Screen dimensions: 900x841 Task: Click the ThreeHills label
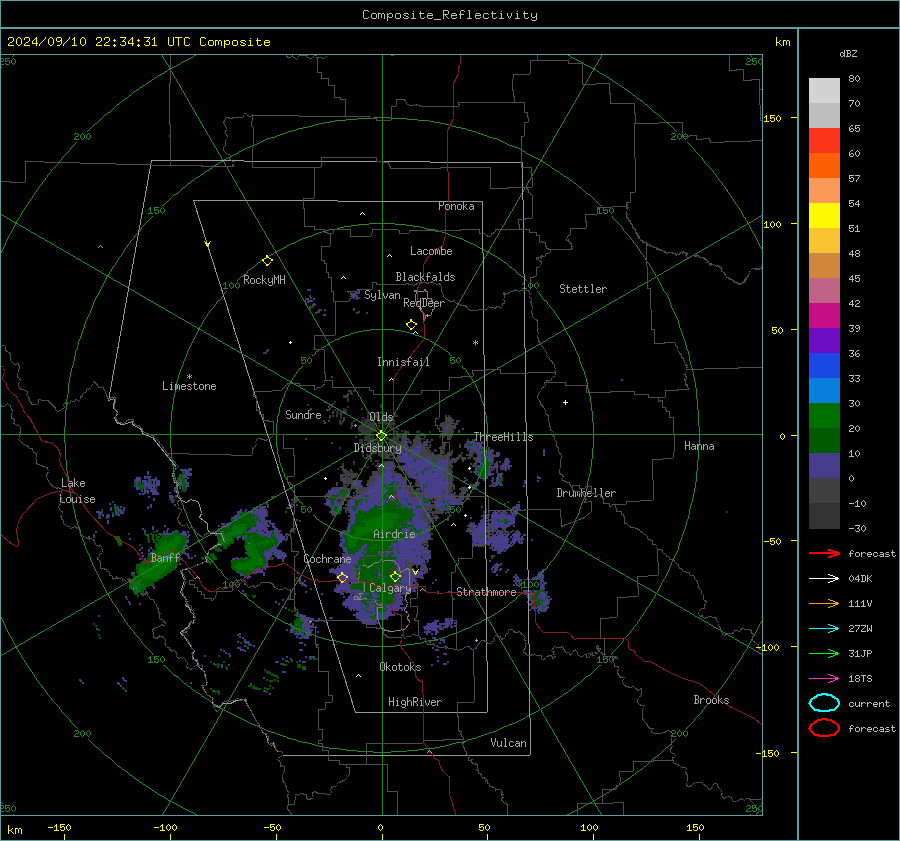[503, 437]
